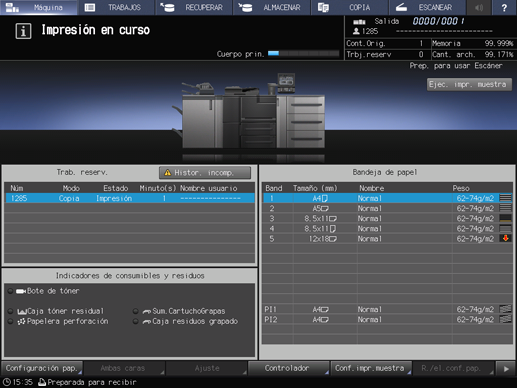Open Configuración pap. button
This screenshot has height=388, width=517.
pyautogui.click(x=42, y=368)
